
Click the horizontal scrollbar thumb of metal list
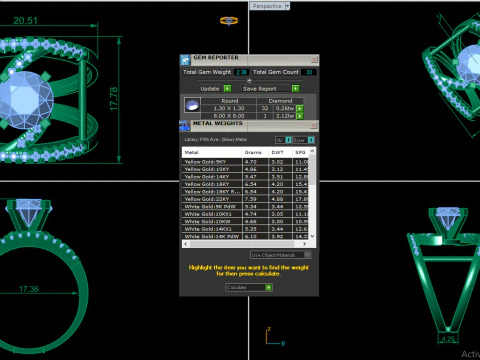tap(241, 244)
